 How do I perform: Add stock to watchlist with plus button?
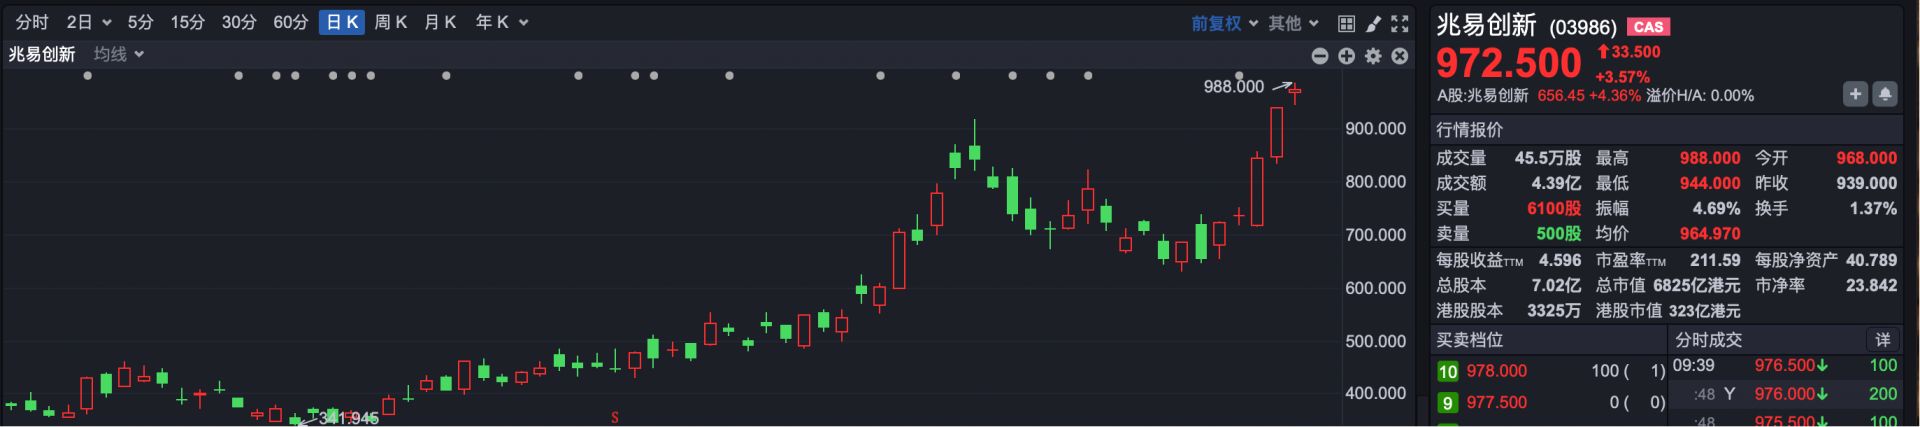coord(1855,94)
